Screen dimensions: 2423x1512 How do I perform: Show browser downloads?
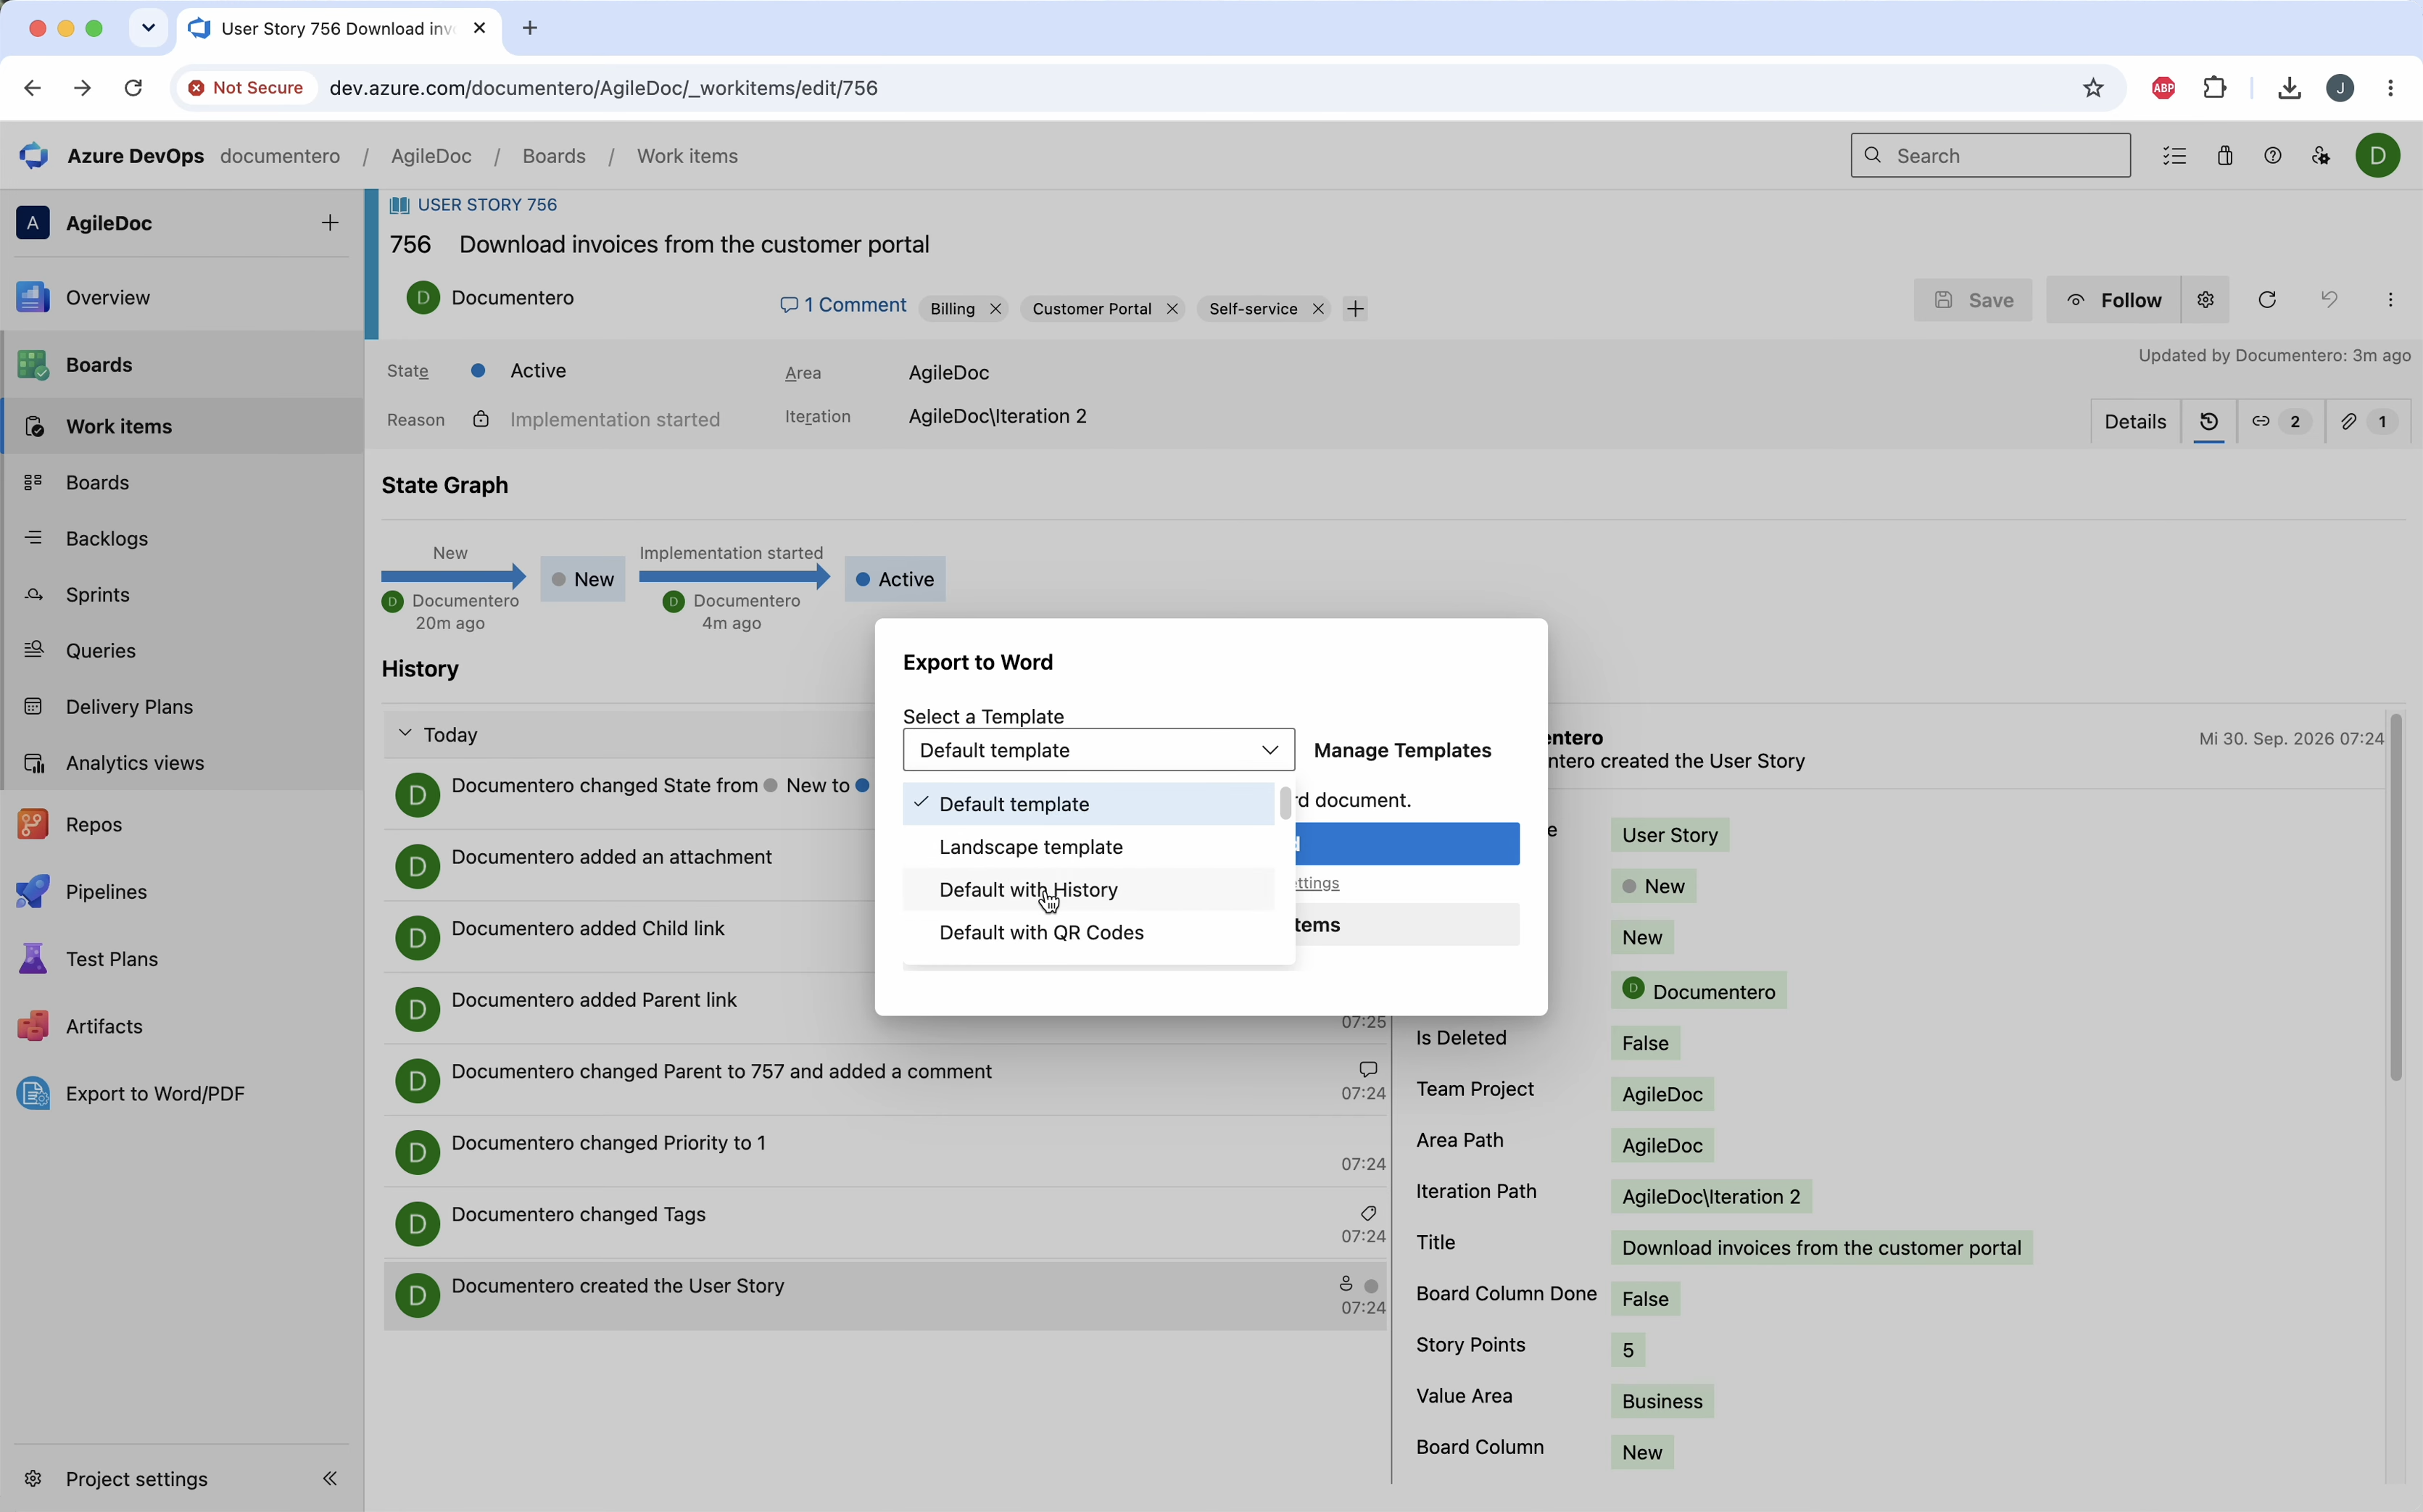[2289, 88]
